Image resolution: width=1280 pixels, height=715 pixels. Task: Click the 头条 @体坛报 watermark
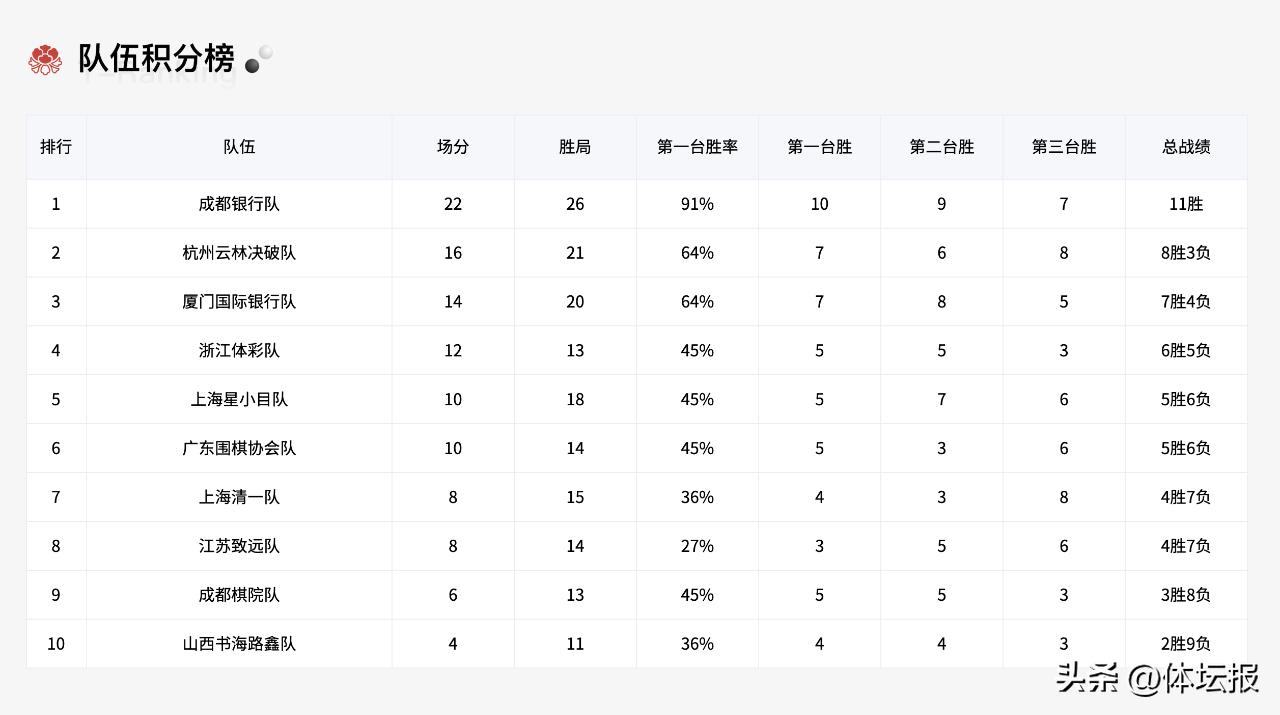tap(1158, 679)
